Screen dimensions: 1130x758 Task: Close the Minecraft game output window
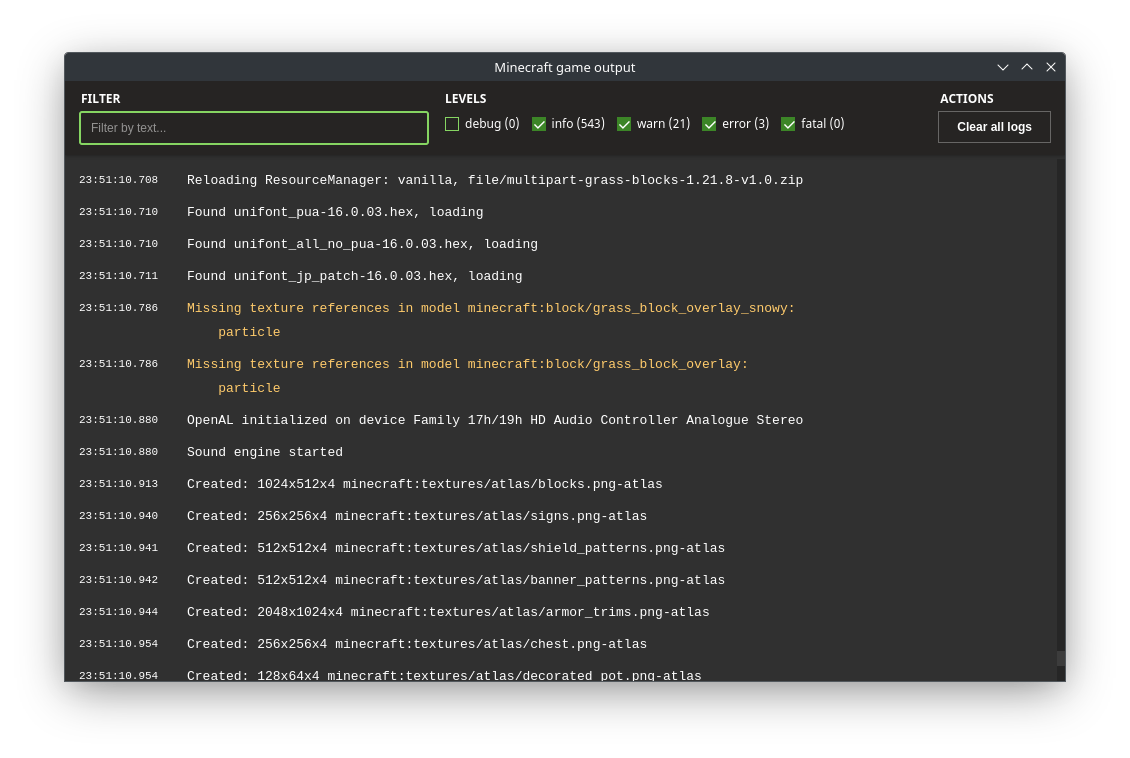tap(1051, 67)
